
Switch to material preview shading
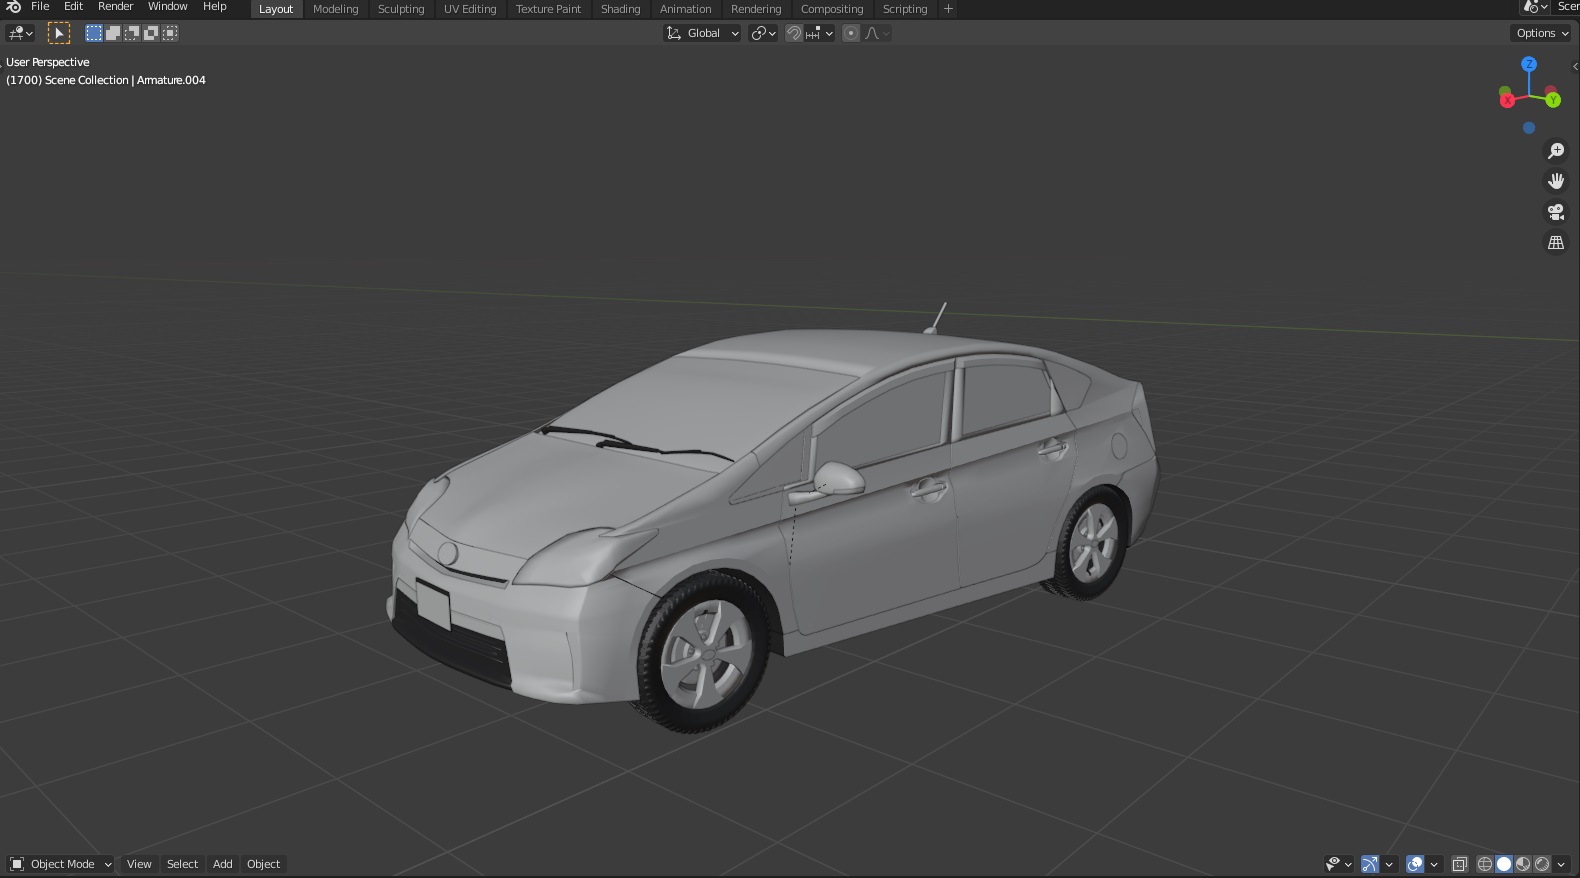tap(1523, 864)
